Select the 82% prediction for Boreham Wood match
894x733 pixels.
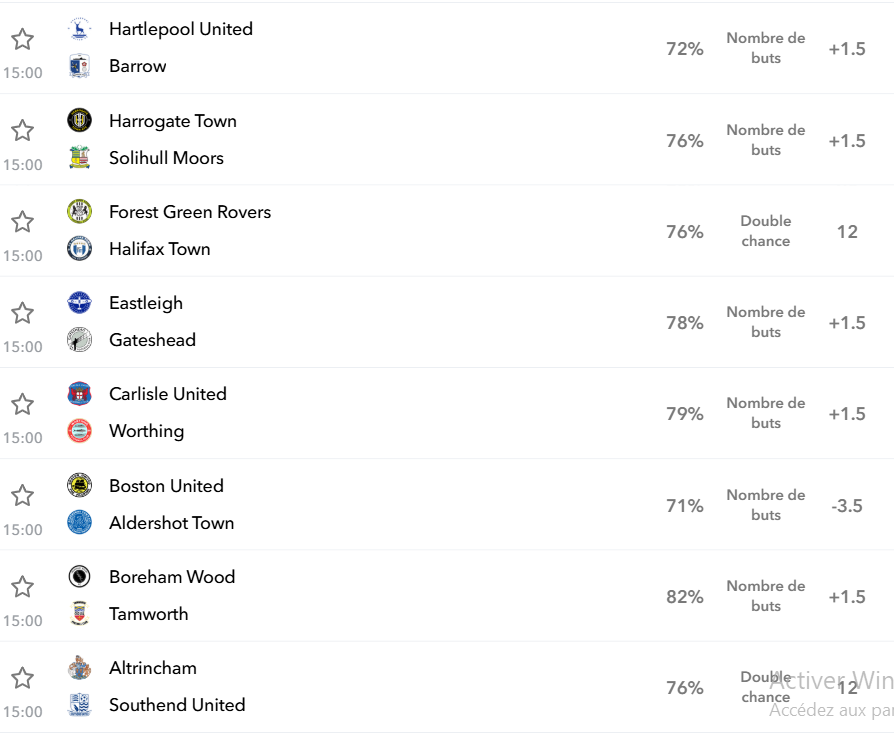coord(685,597)
